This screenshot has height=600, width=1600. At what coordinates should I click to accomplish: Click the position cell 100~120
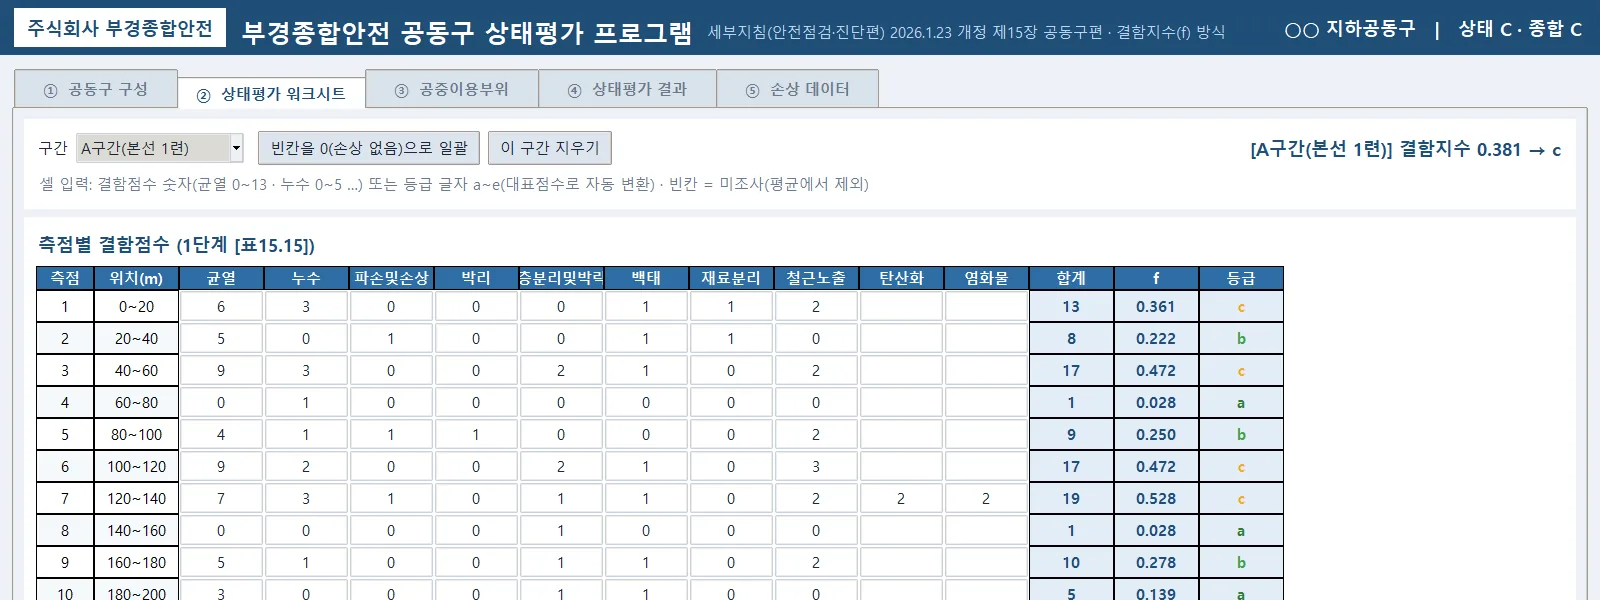point(136,466)
